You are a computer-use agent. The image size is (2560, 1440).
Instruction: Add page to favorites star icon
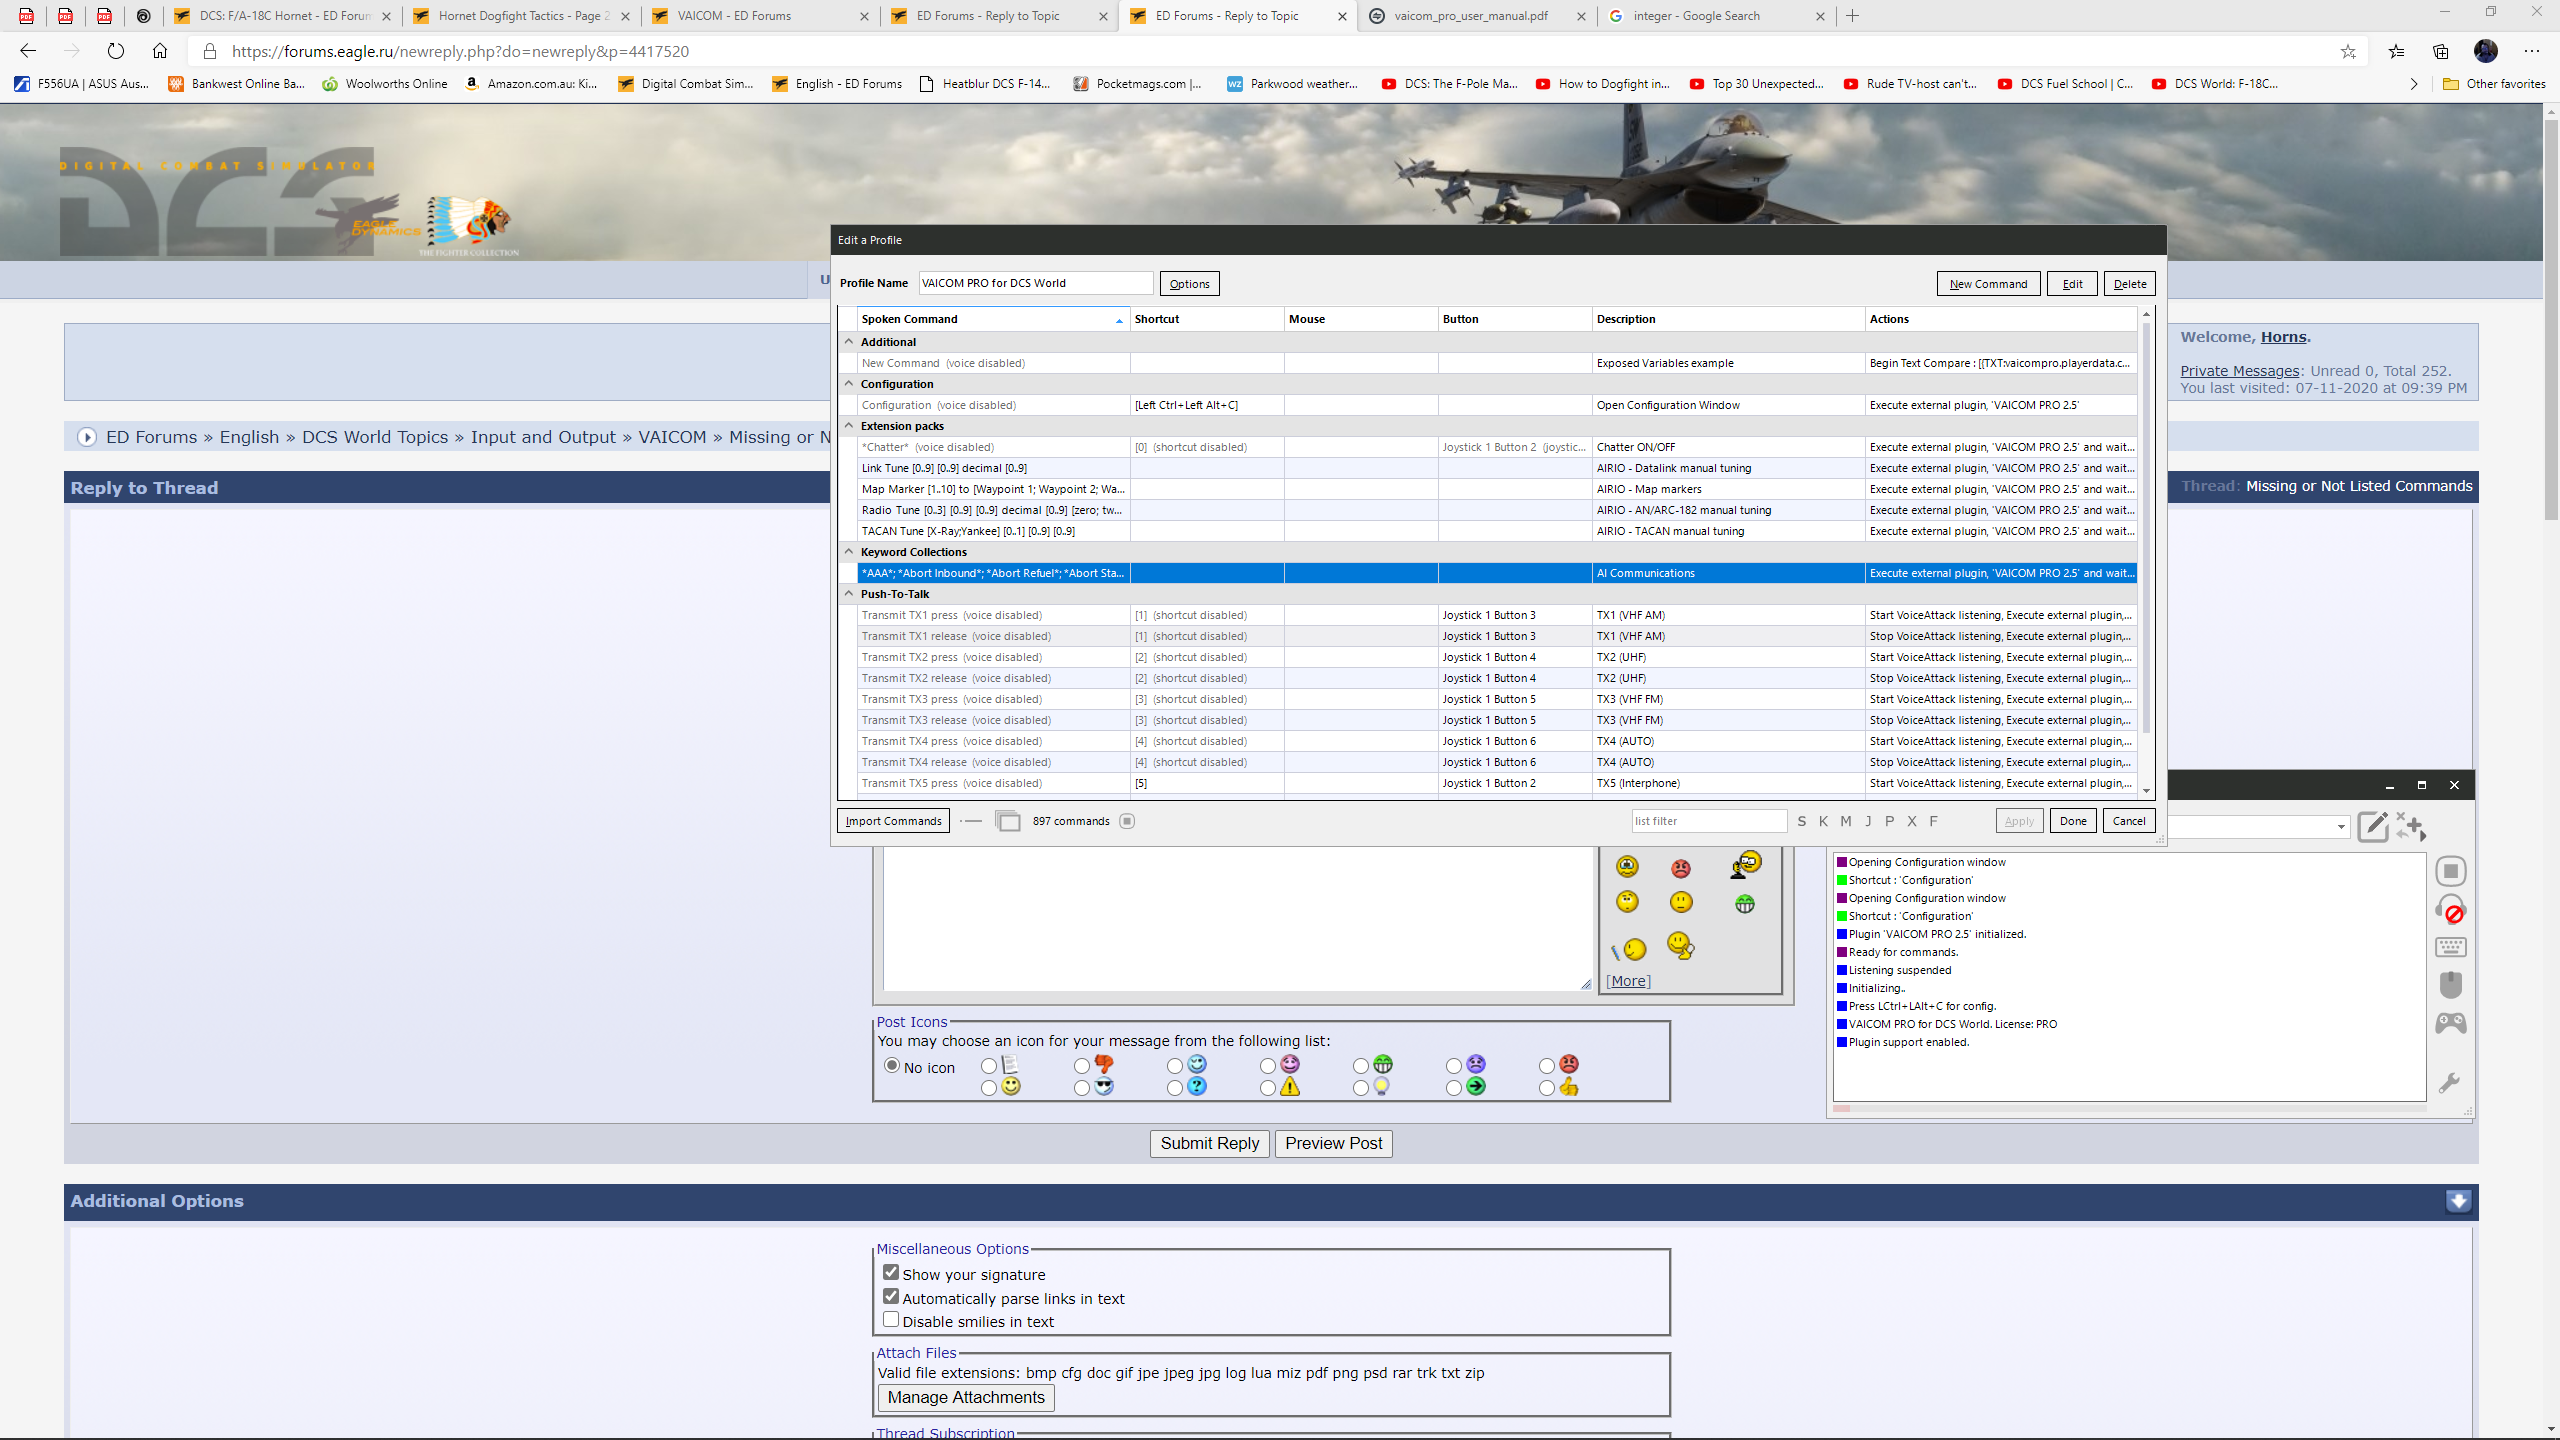[x=2348, y=51]
